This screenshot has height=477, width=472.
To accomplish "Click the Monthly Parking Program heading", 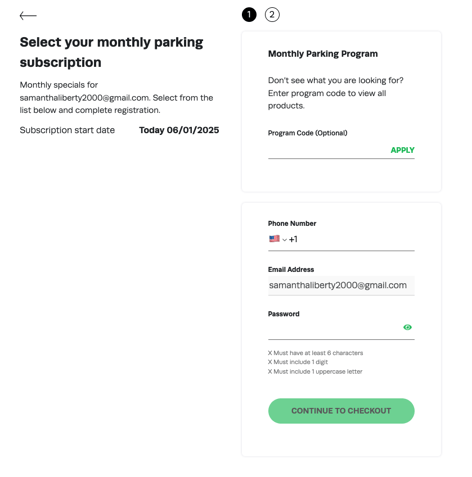I will (x=323, y=54).
